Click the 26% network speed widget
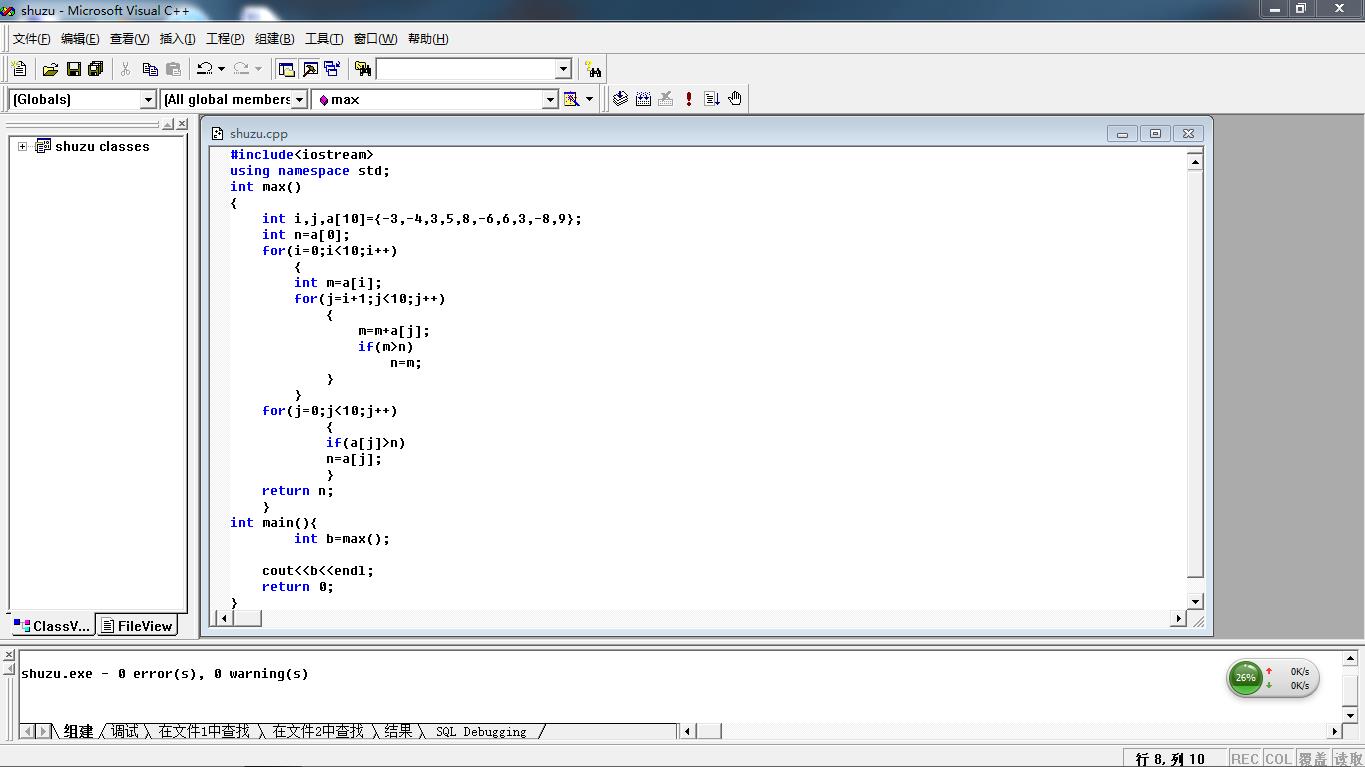Screen dimensions: 1365x767 pyautogui.click(x=1273, y=678)
